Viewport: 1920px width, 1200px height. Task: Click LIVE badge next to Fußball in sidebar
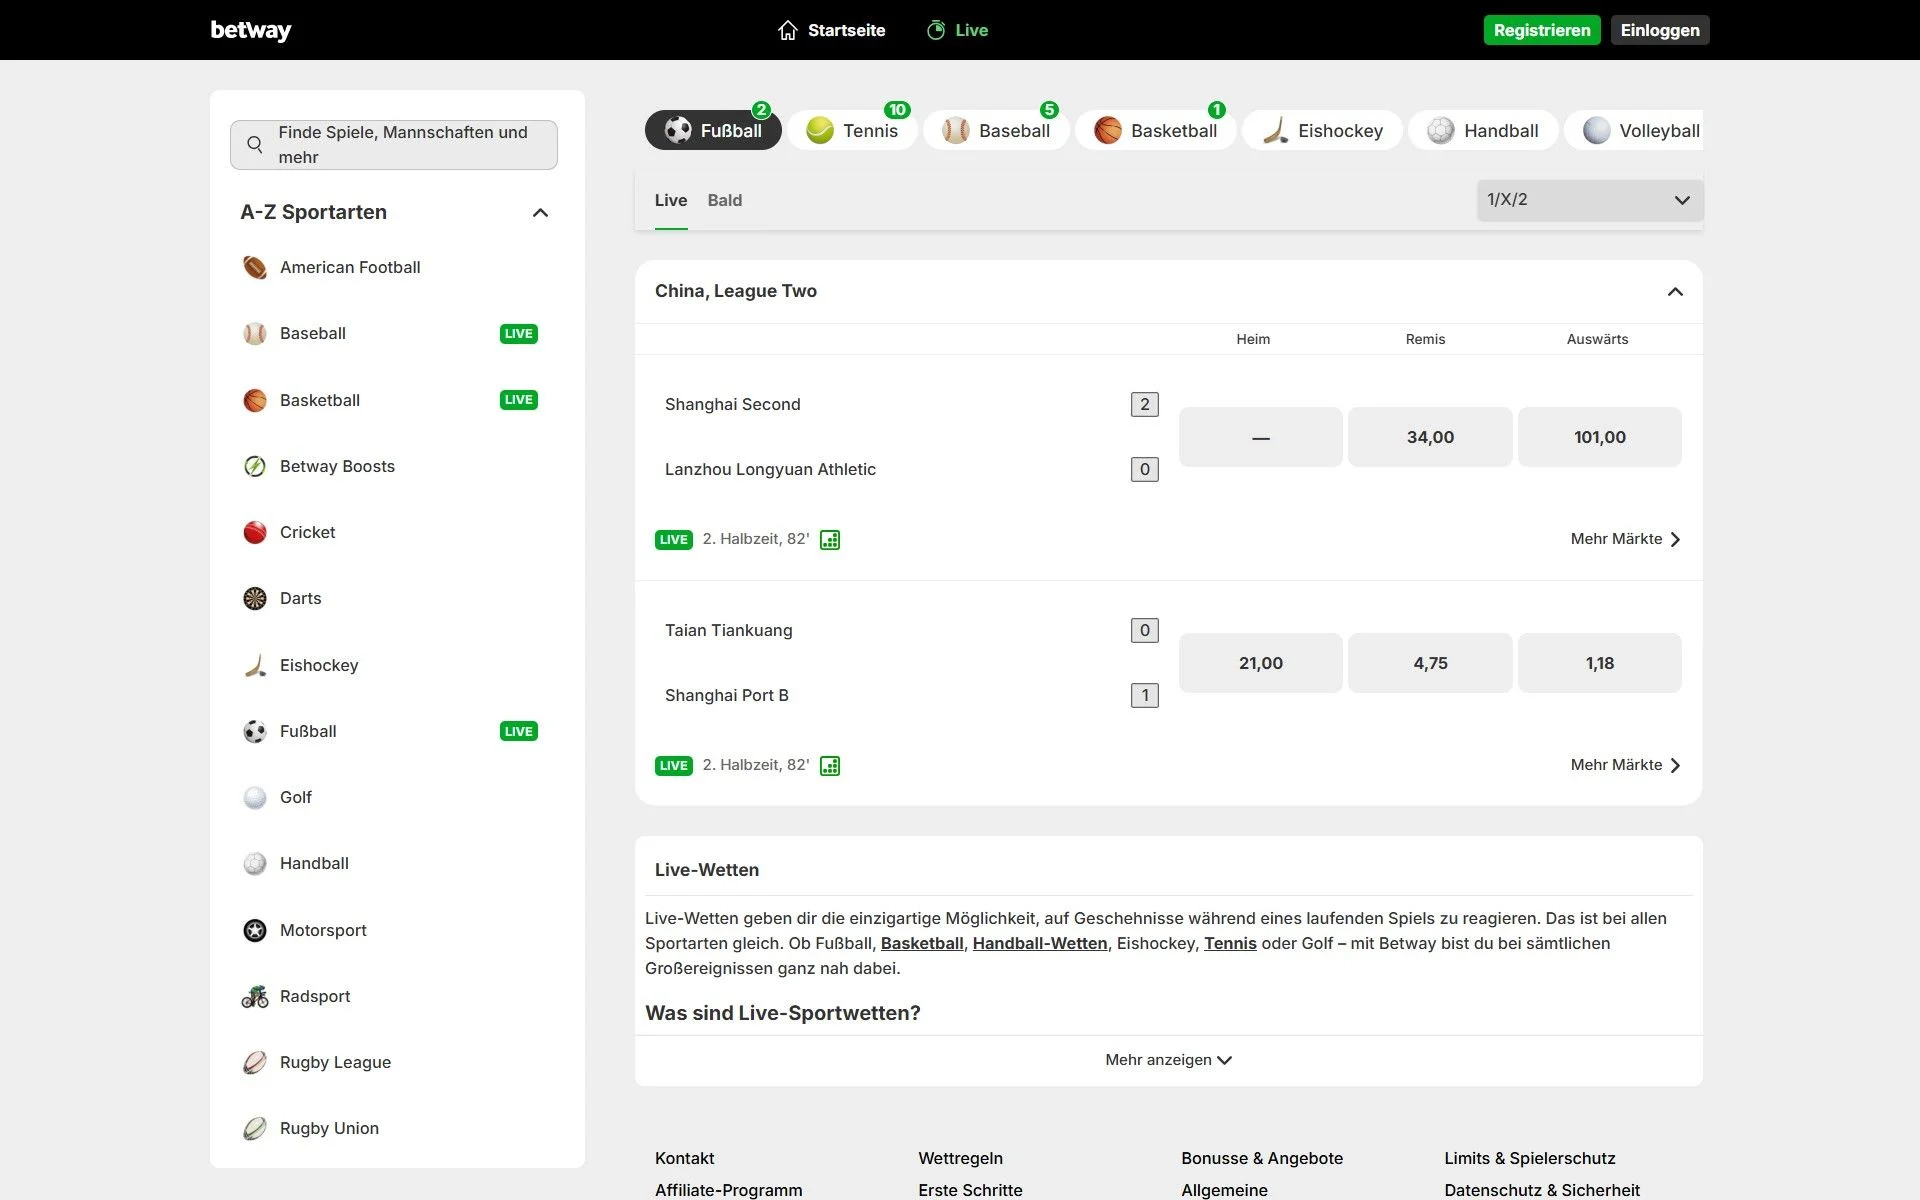[x=519, y=731]
